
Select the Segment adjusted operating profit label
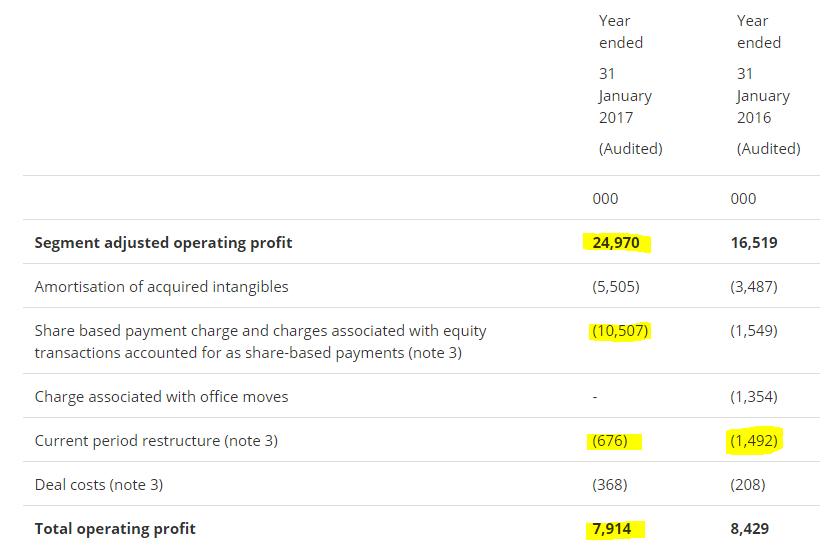click(163, 242)
